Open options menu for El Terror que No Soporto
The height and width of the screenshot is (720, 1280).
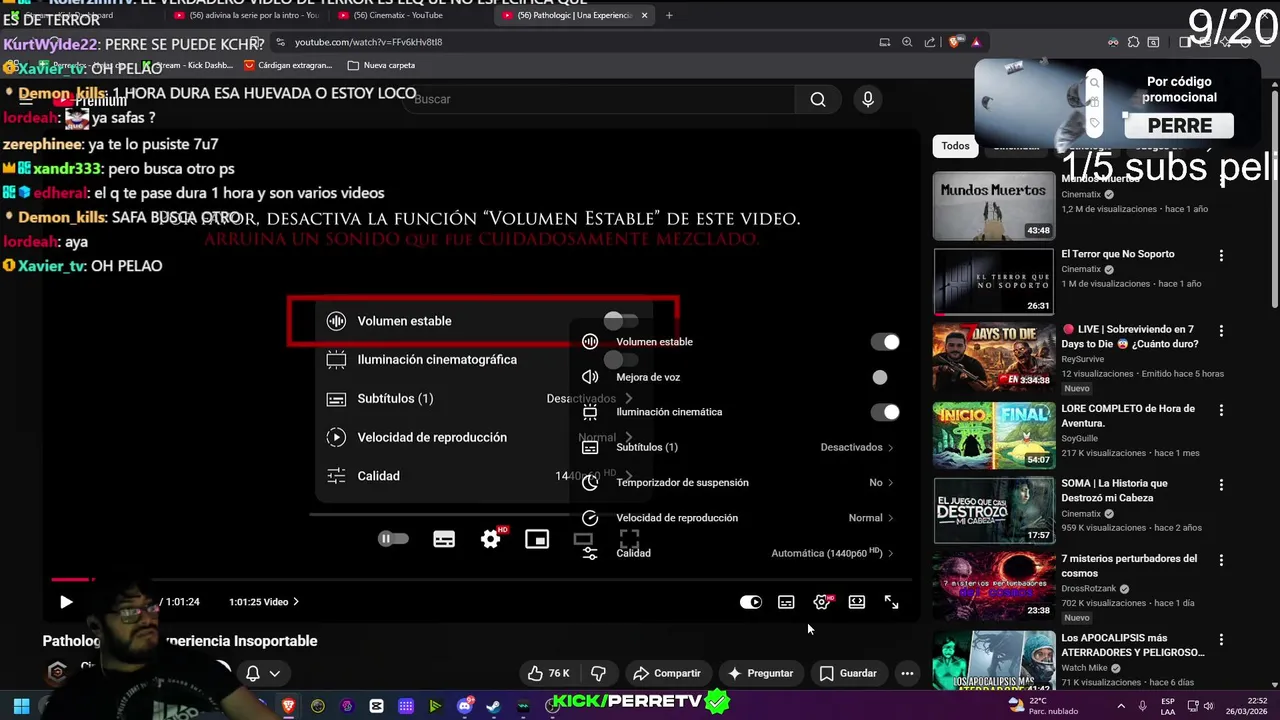[x=1221, y=256]
